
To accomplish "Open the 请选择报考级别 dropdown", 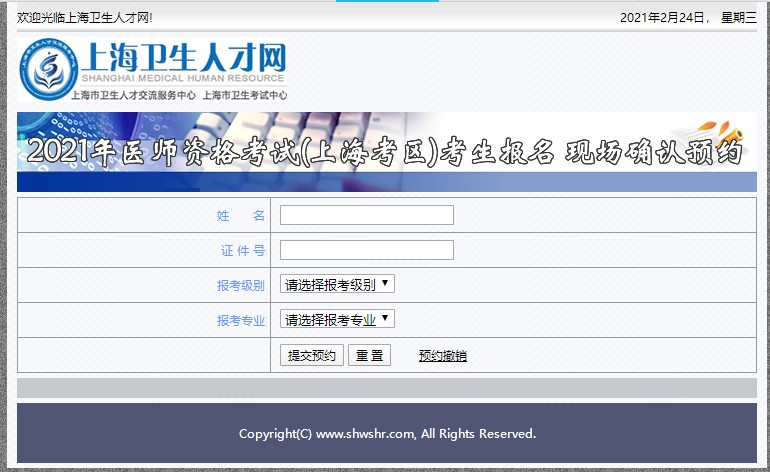I will (x=338, y=284).
